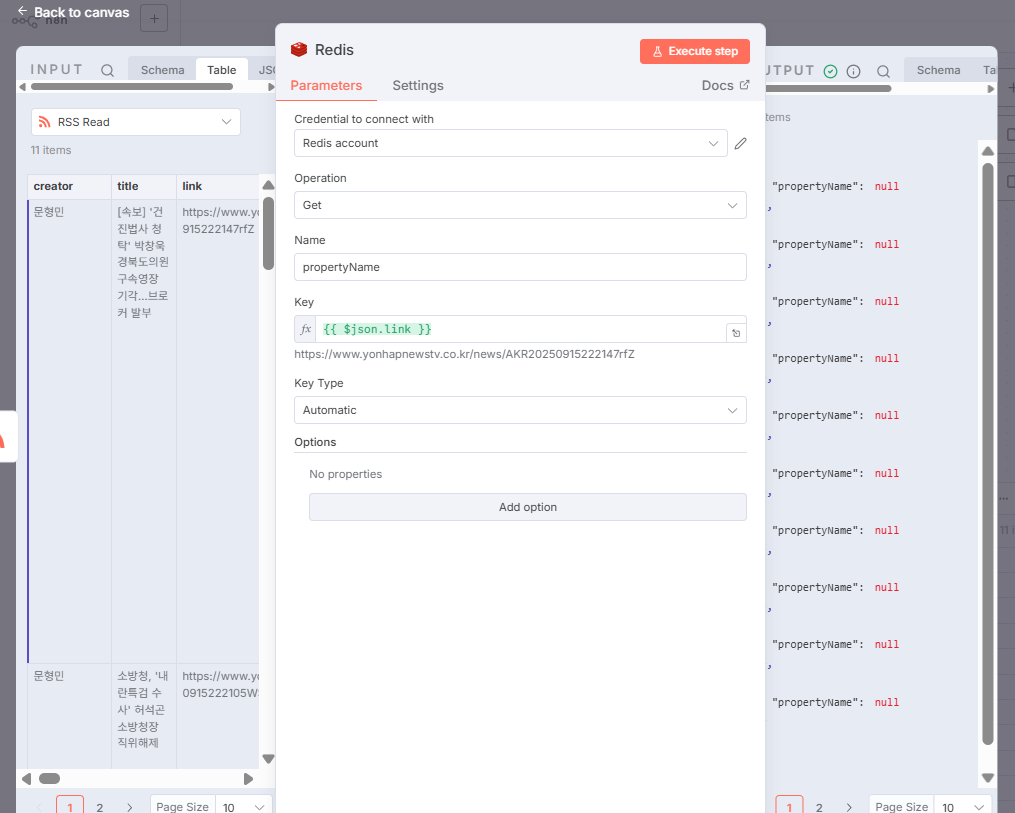1015x813 pixels.
Task: Open expression editor for Key field
Action: click(x=736, y=333)
